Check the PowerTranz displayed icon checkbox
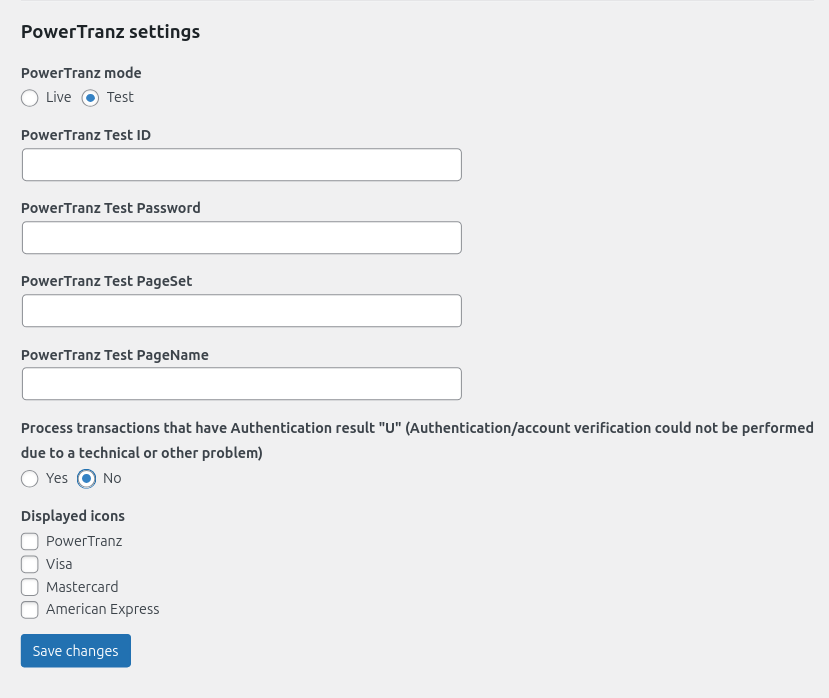 [30, 541]
